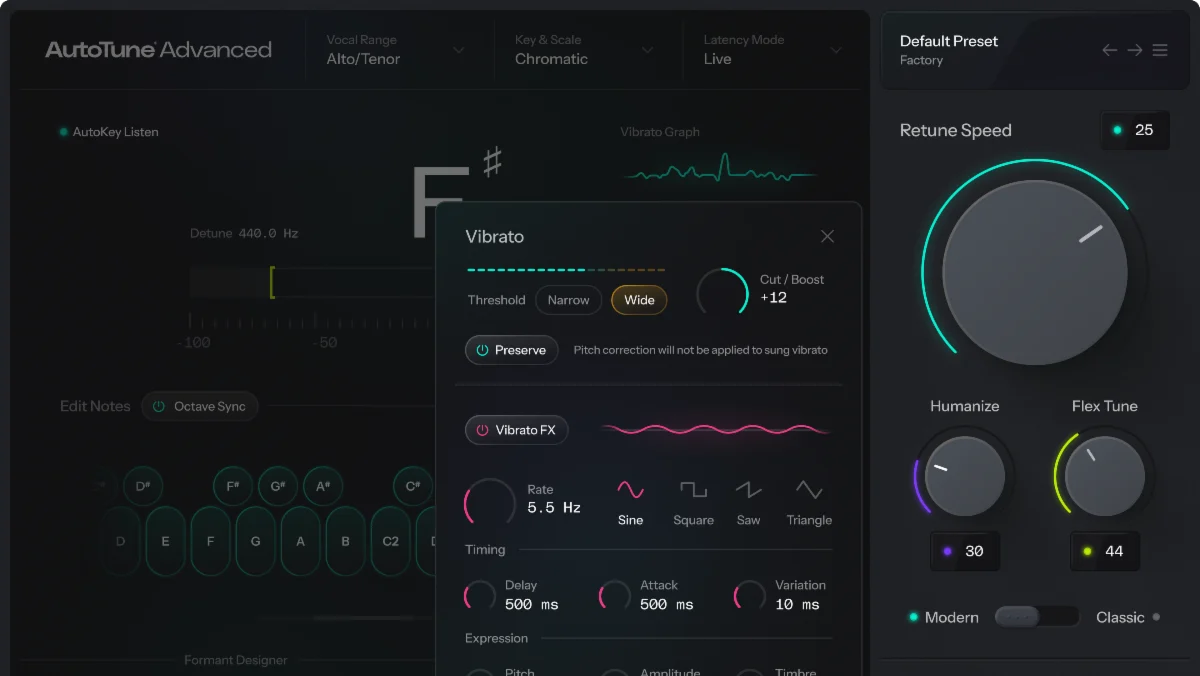Click the natural G note key
Image resolution: width=1200 pixels, height=676 pixels.
(x=256, y=541)
